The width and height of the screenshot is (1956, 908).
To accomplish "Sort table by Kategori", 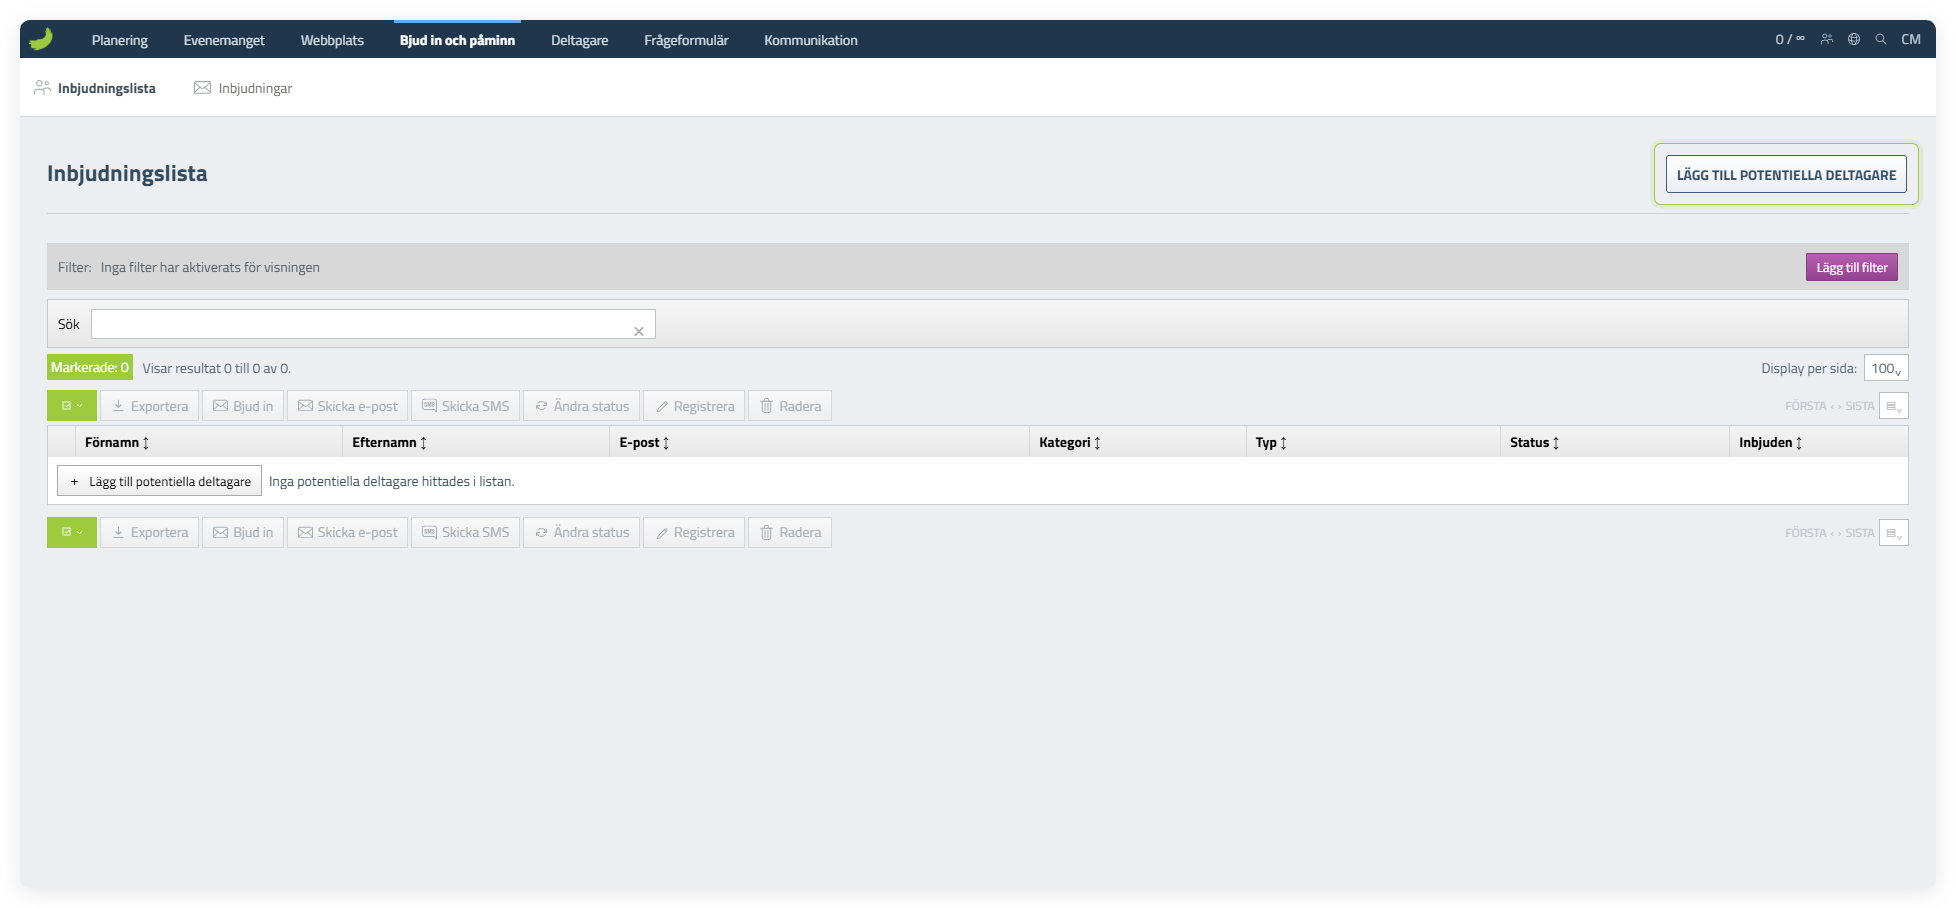I will [x=1070, y=442].
